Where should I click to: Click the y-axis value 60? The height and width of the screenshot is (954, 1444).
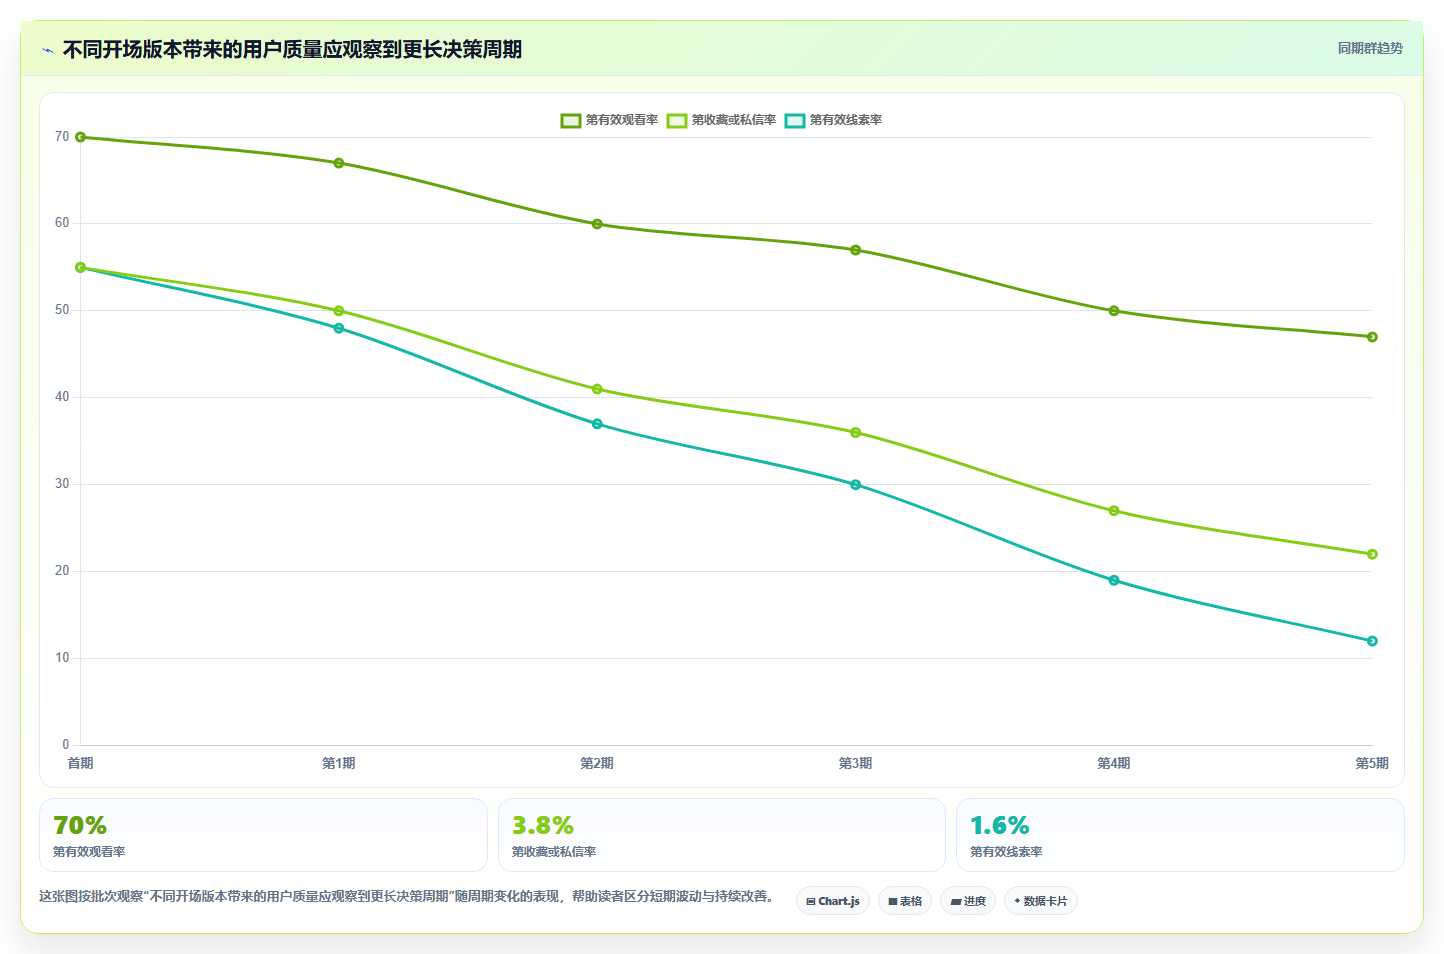[x=62, y=223]
